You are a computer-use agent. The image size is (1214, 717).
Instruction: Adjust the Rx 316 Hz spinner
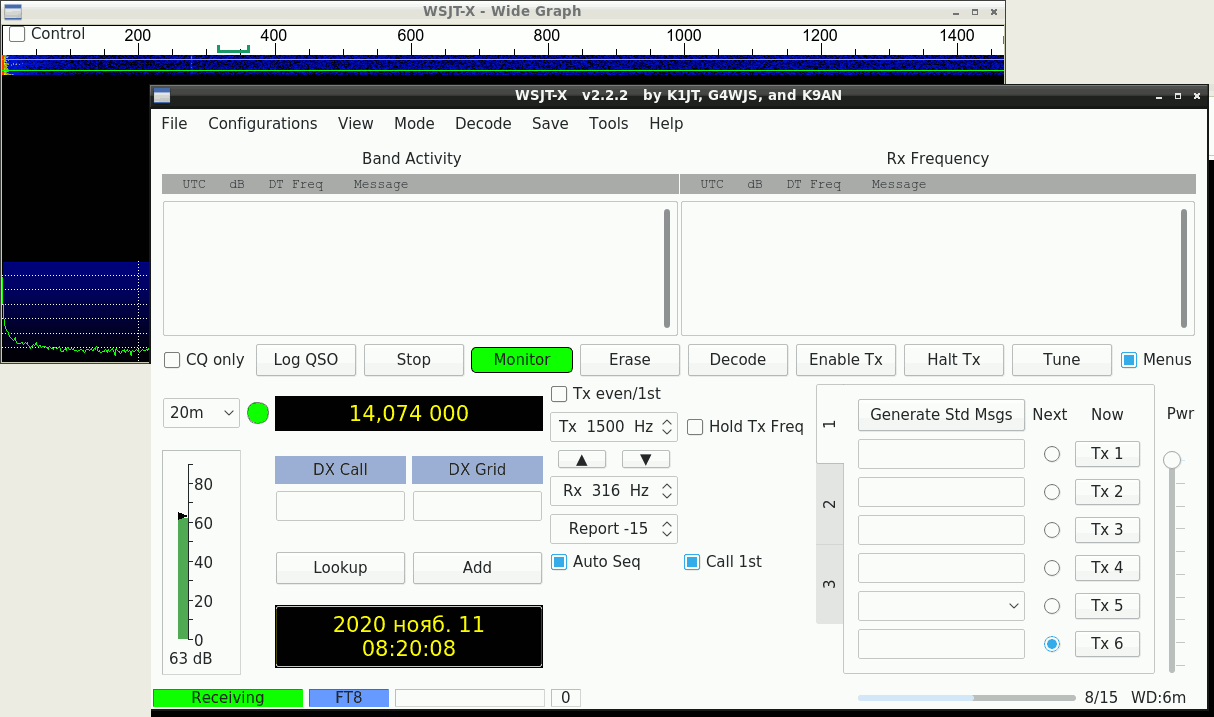[614, 491]
